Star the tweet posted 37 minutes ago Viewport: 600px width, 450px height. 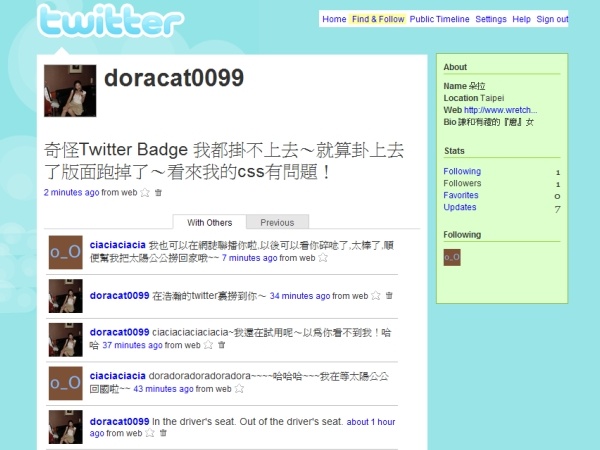208,345
